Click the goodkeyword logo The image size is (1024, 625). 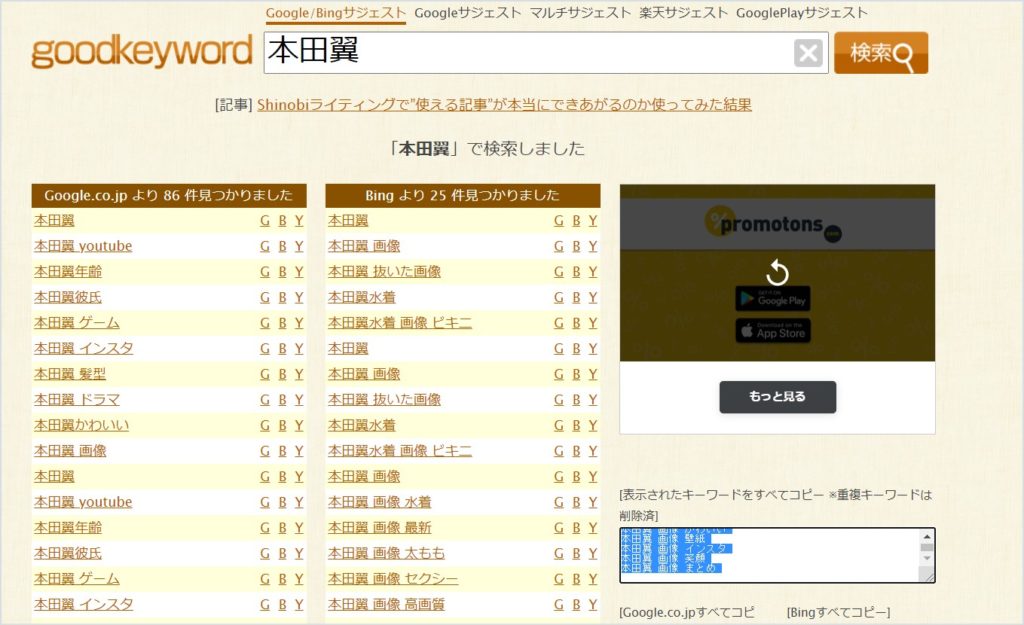pos(142,52)
